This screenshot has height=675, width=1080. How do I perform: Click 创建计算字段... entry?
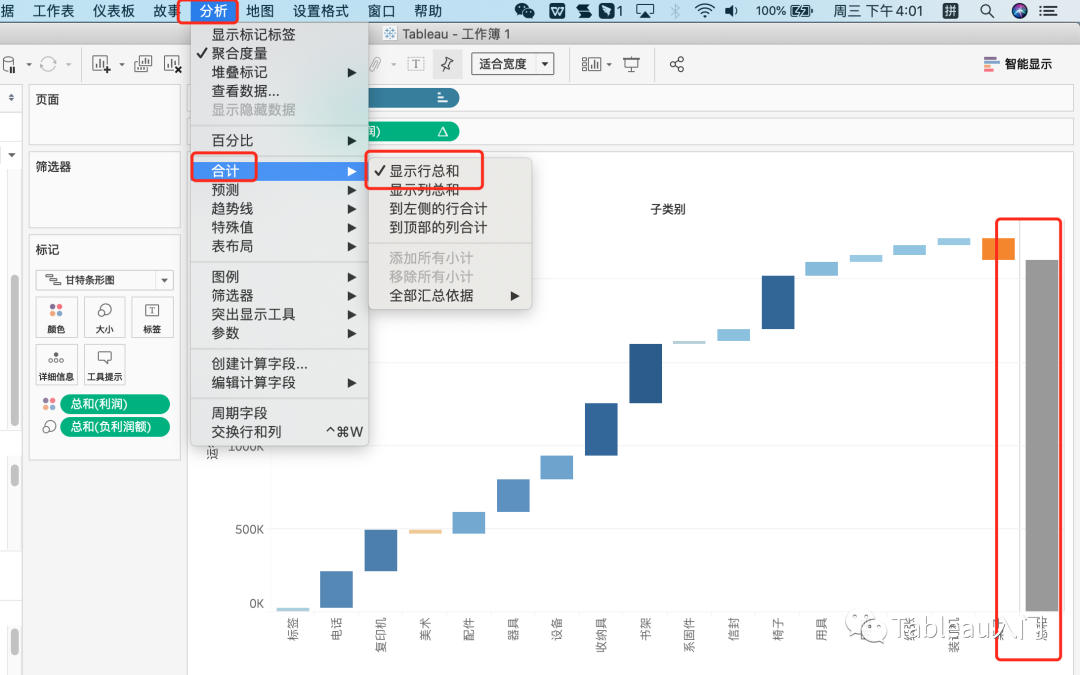pyautogui.click(x=280, y=364)
